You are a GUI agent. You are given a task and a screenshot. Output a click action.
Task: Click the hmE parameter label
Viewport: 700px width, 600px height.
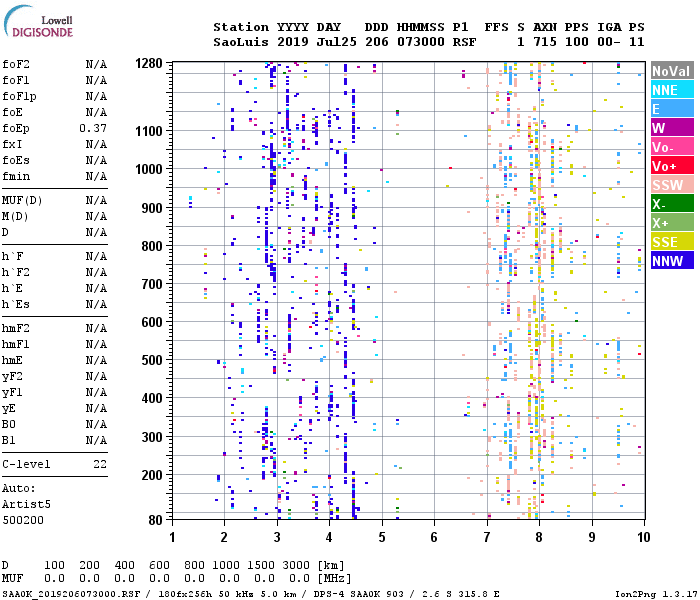click(12, 361)
